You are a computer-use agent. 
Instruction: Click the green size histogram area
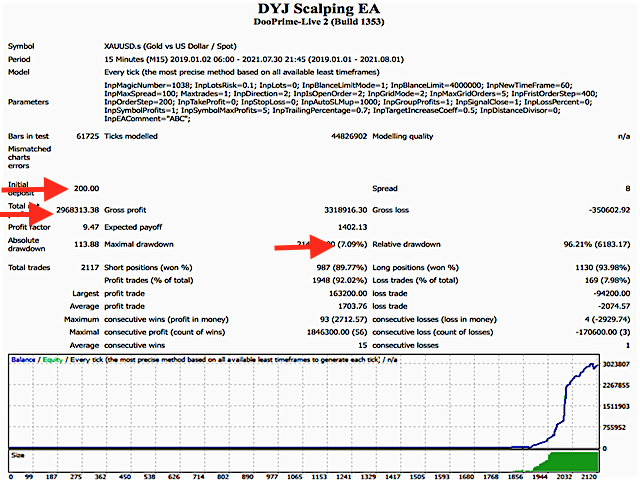point(573,462)
